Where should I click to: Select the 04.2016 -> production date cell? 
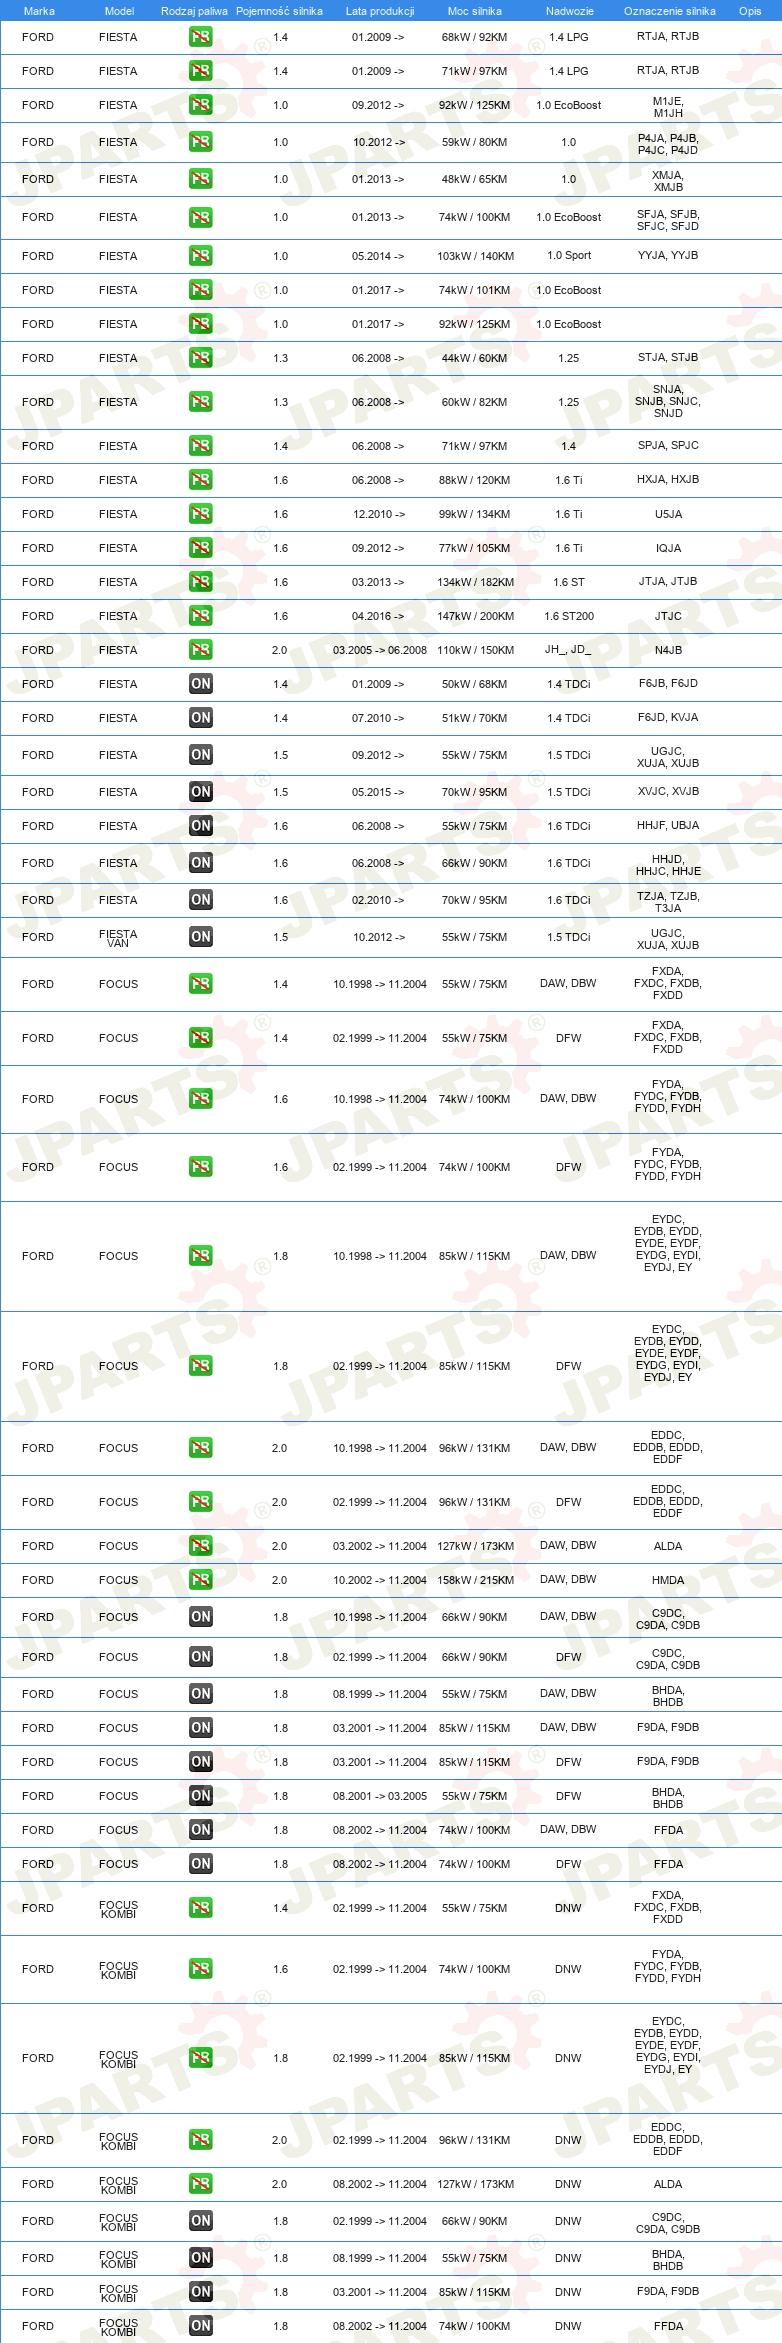click(378, 616)
